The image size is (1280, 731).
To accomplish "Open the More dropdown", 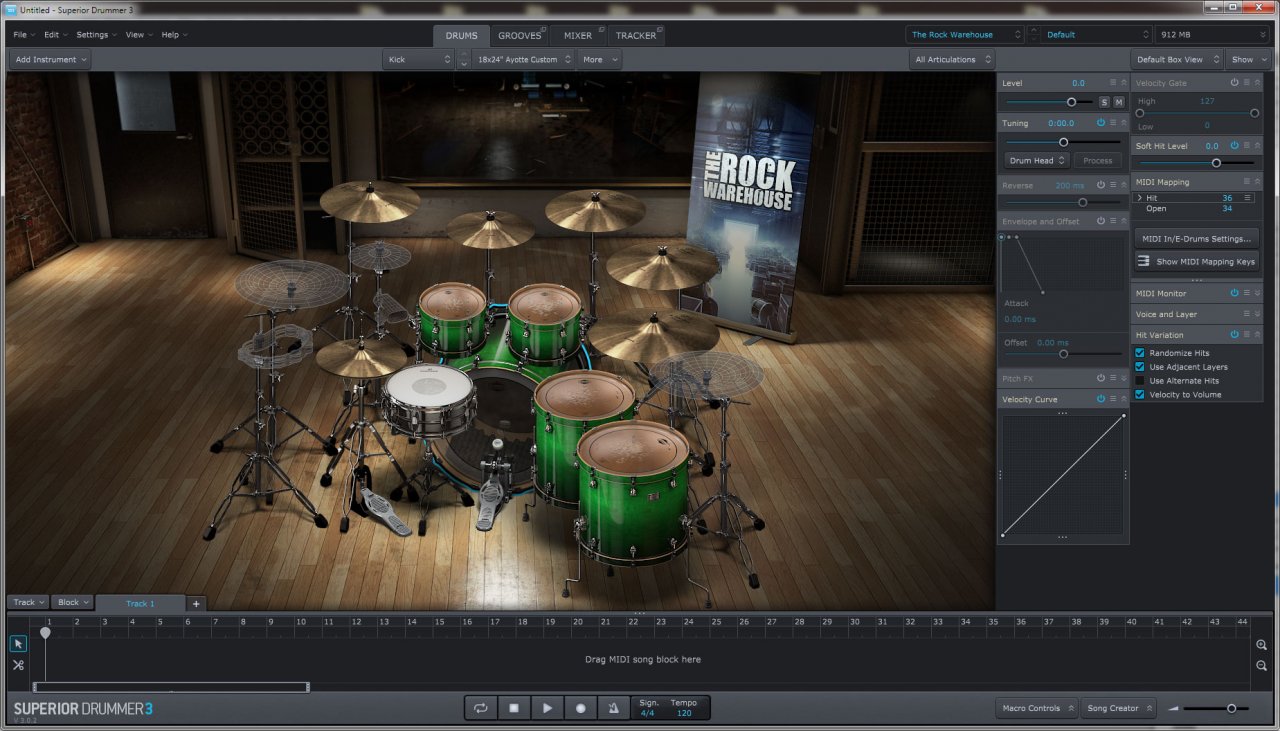I will 599,60.
